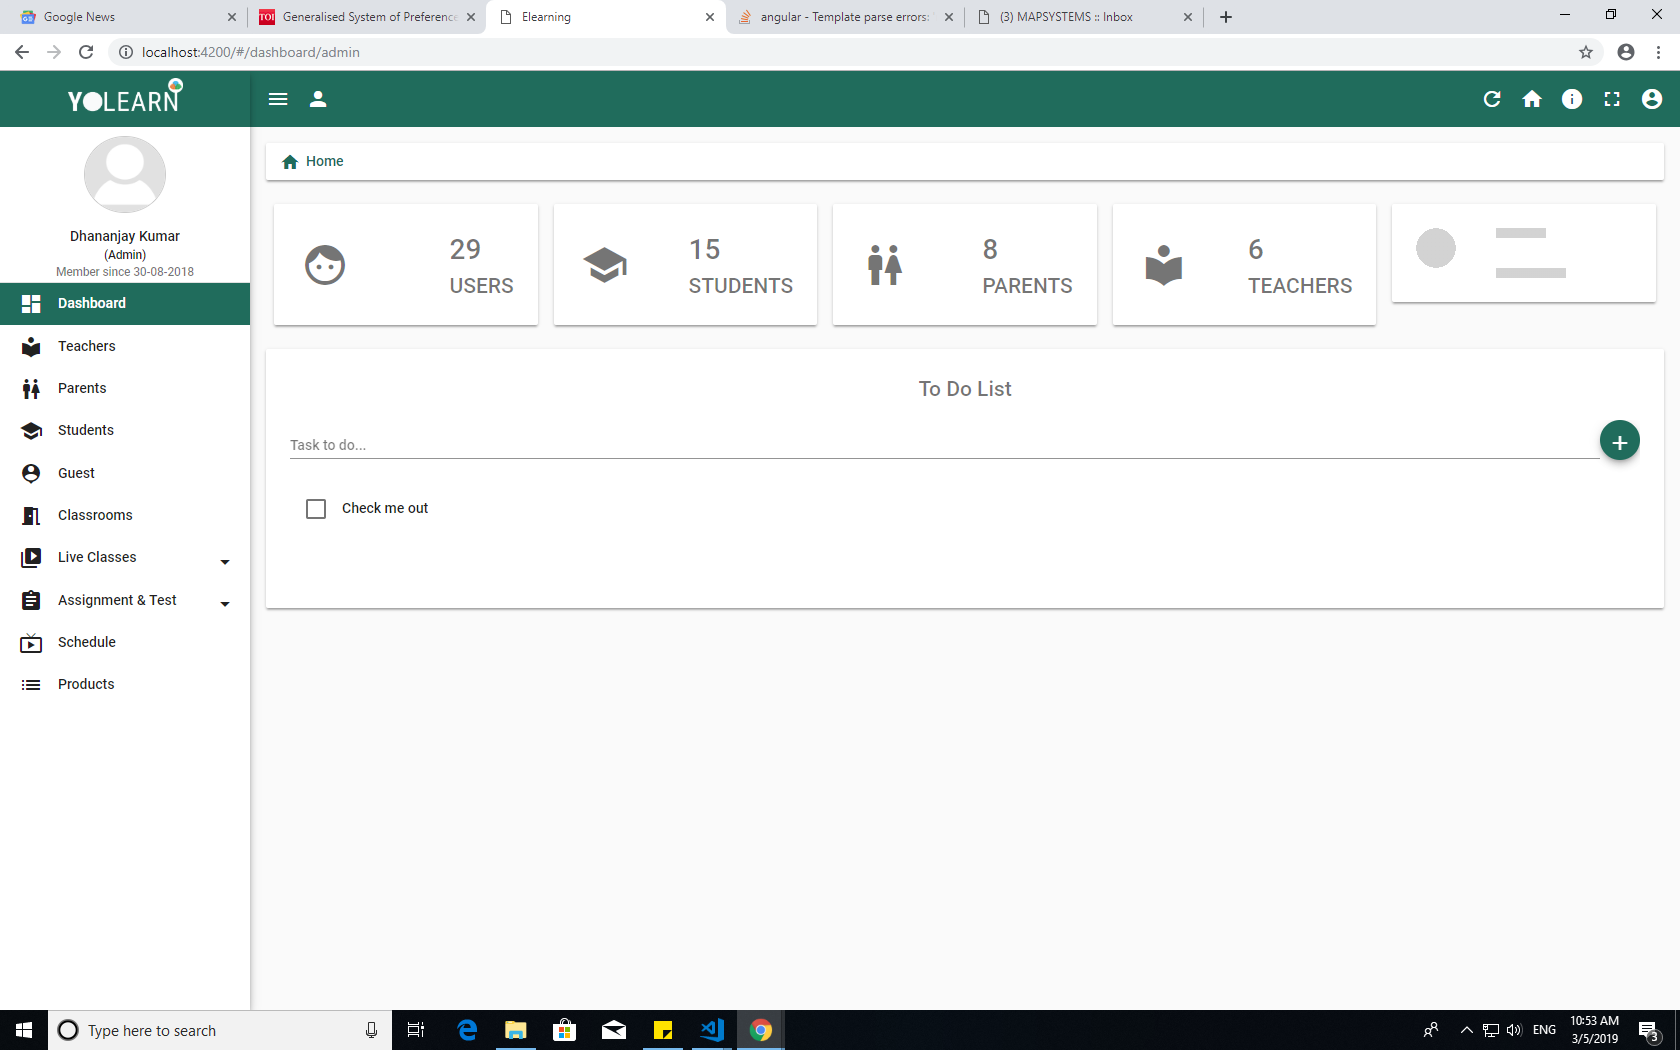Click the green add task plus button
This screenshot has width=1680, height=1050.
1620,441
